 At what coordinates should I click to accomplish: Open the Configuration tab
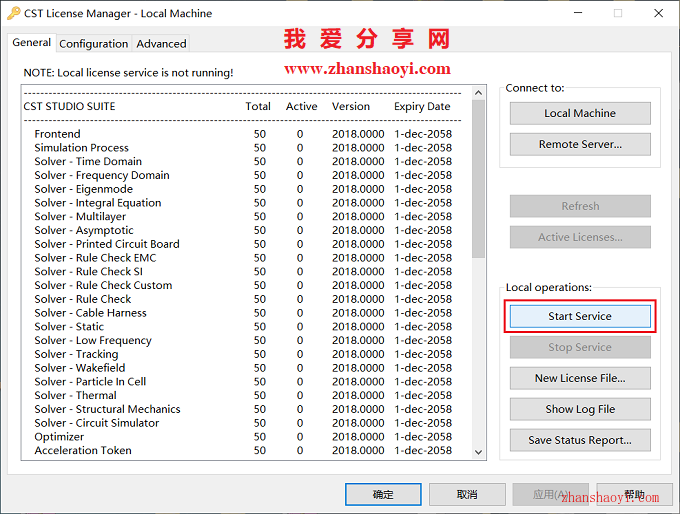[94, 44]
